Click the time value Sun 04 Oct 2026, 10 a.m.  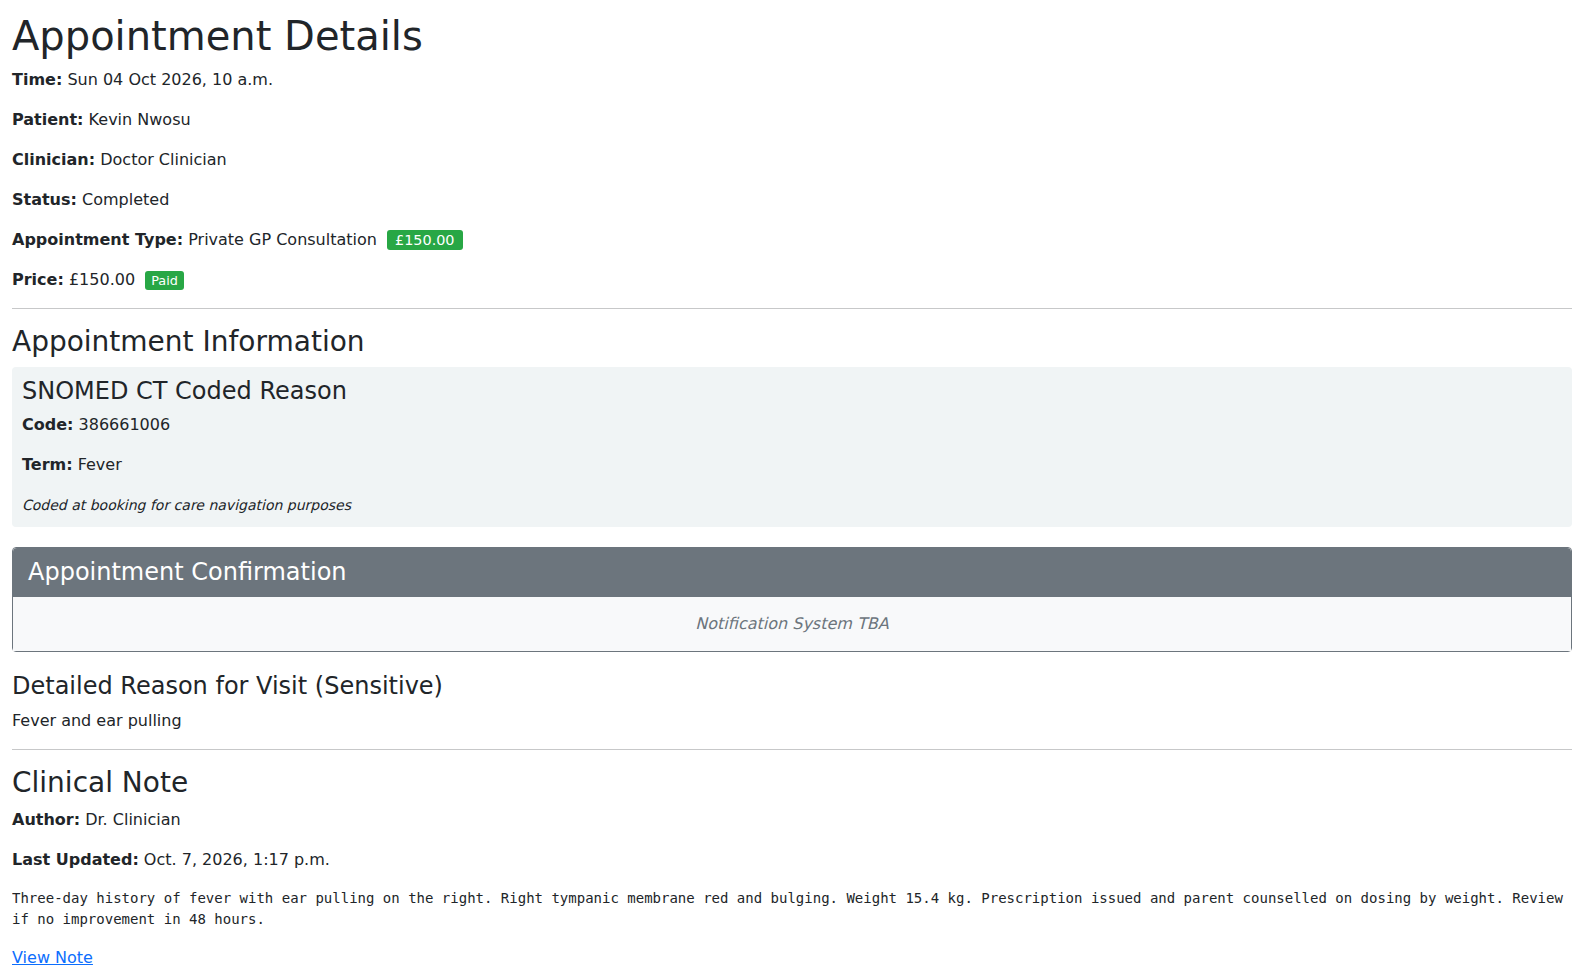(x=170, y=80)
